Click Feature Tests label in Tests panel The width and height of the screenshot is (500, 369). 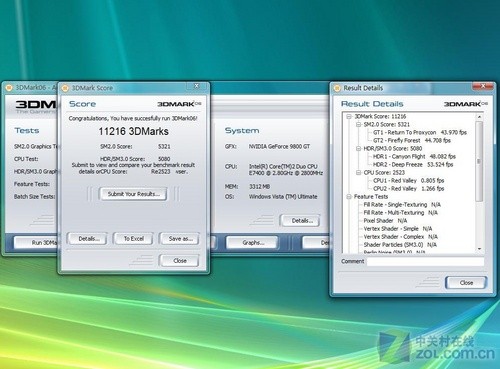coord(32,184)
